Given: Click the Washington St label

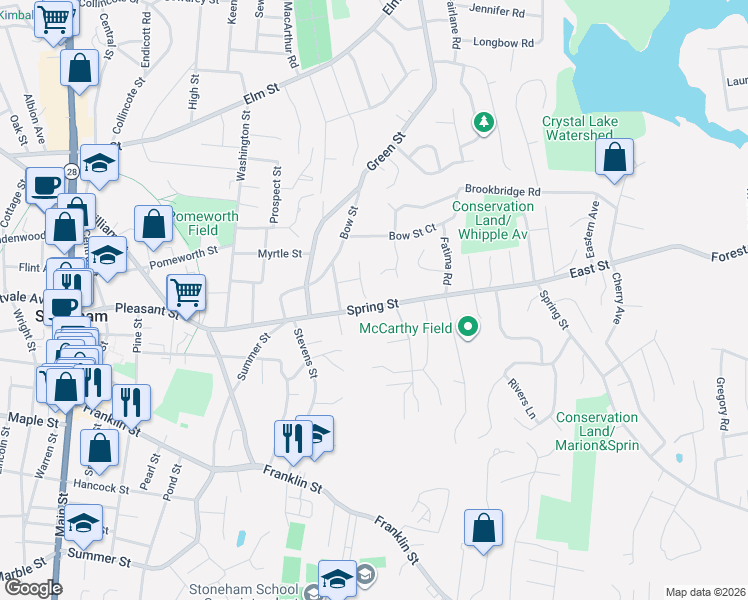Looking at the screenshot, I should [x=243, y=145].
